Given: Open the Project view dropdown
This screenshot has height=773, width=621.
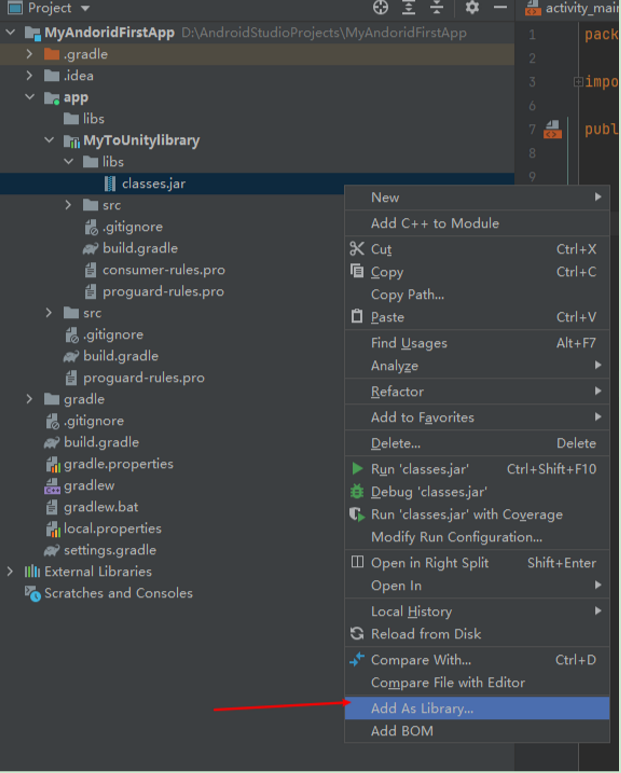Looking at the screenshot, I should pyautogui.click(x=85, y=8).
